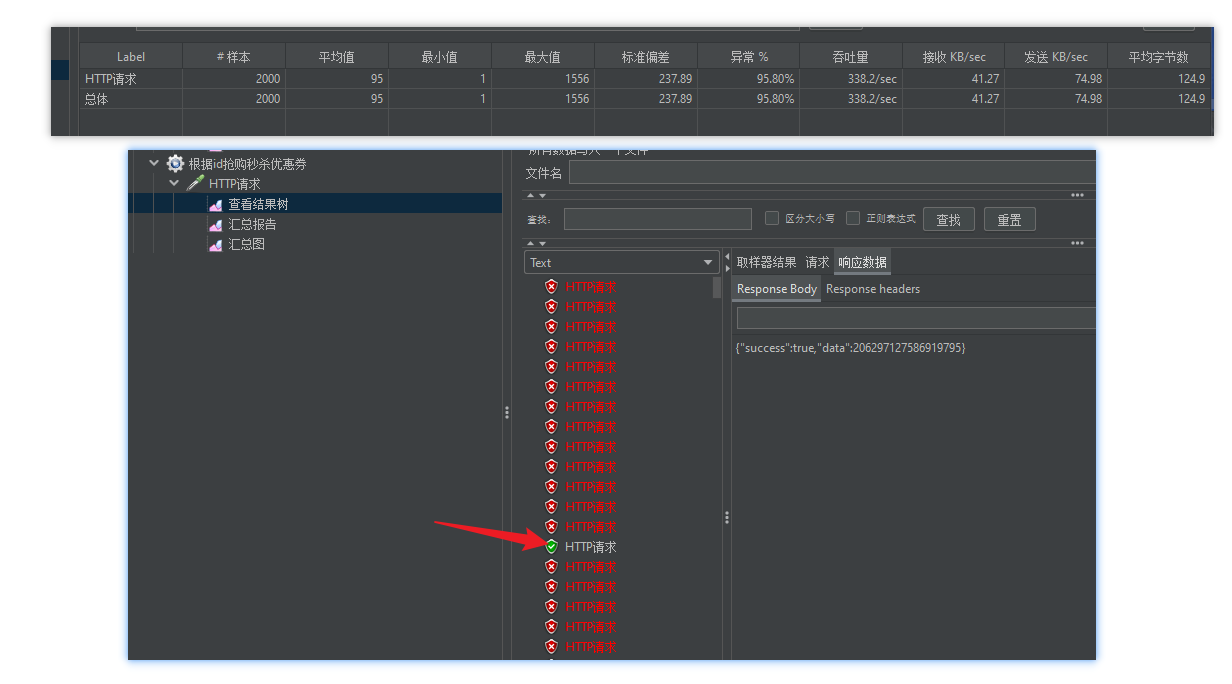Switch to the 请求 tab
Screen dimensions: 1232x684
(818, 262)
